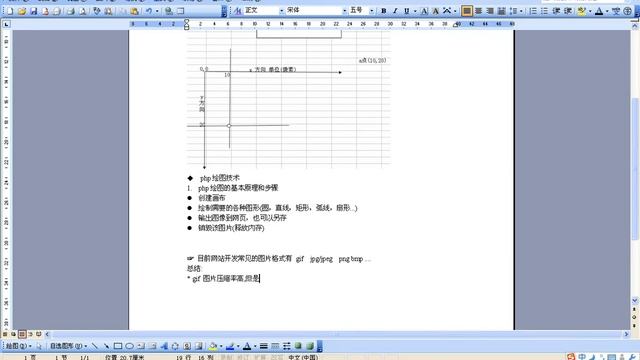
Task: Click the vertical scrollbar down arrow
Action: pyautogui.click(x=635, y=301)
